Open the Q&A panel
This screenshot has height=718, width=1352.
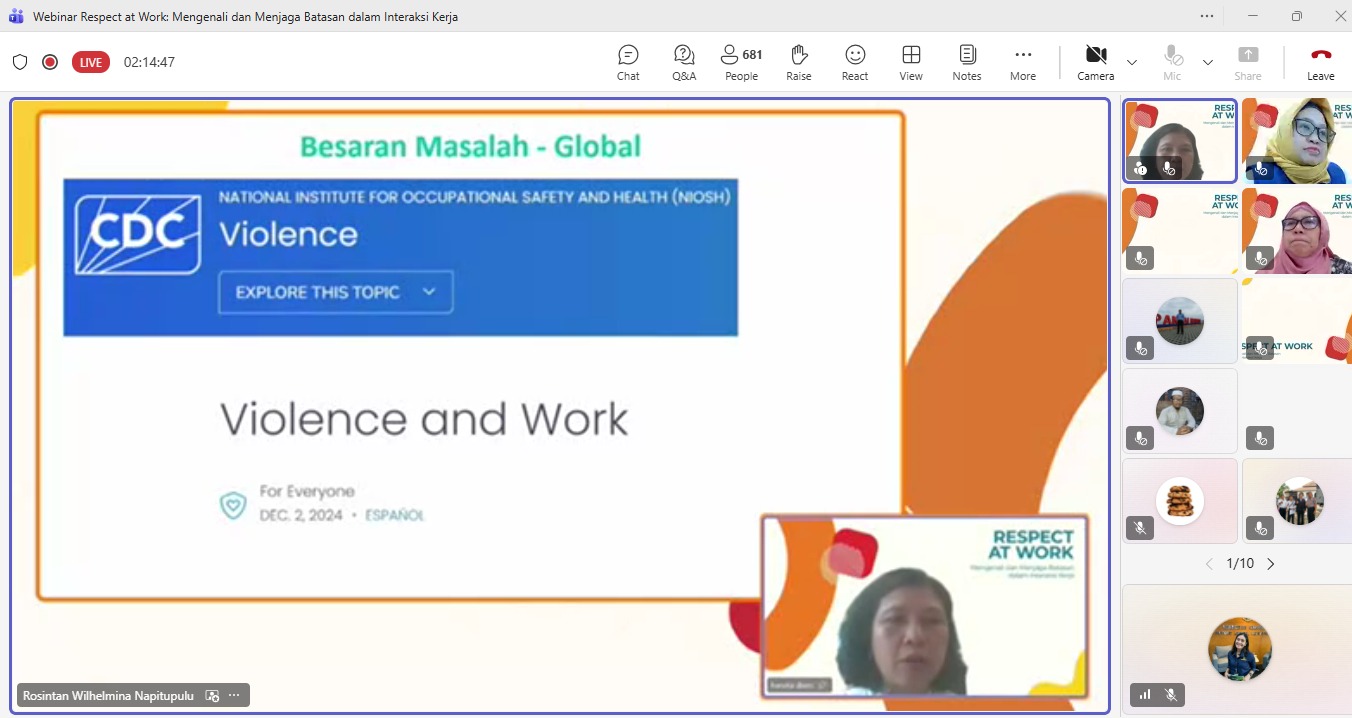point(684,62)
